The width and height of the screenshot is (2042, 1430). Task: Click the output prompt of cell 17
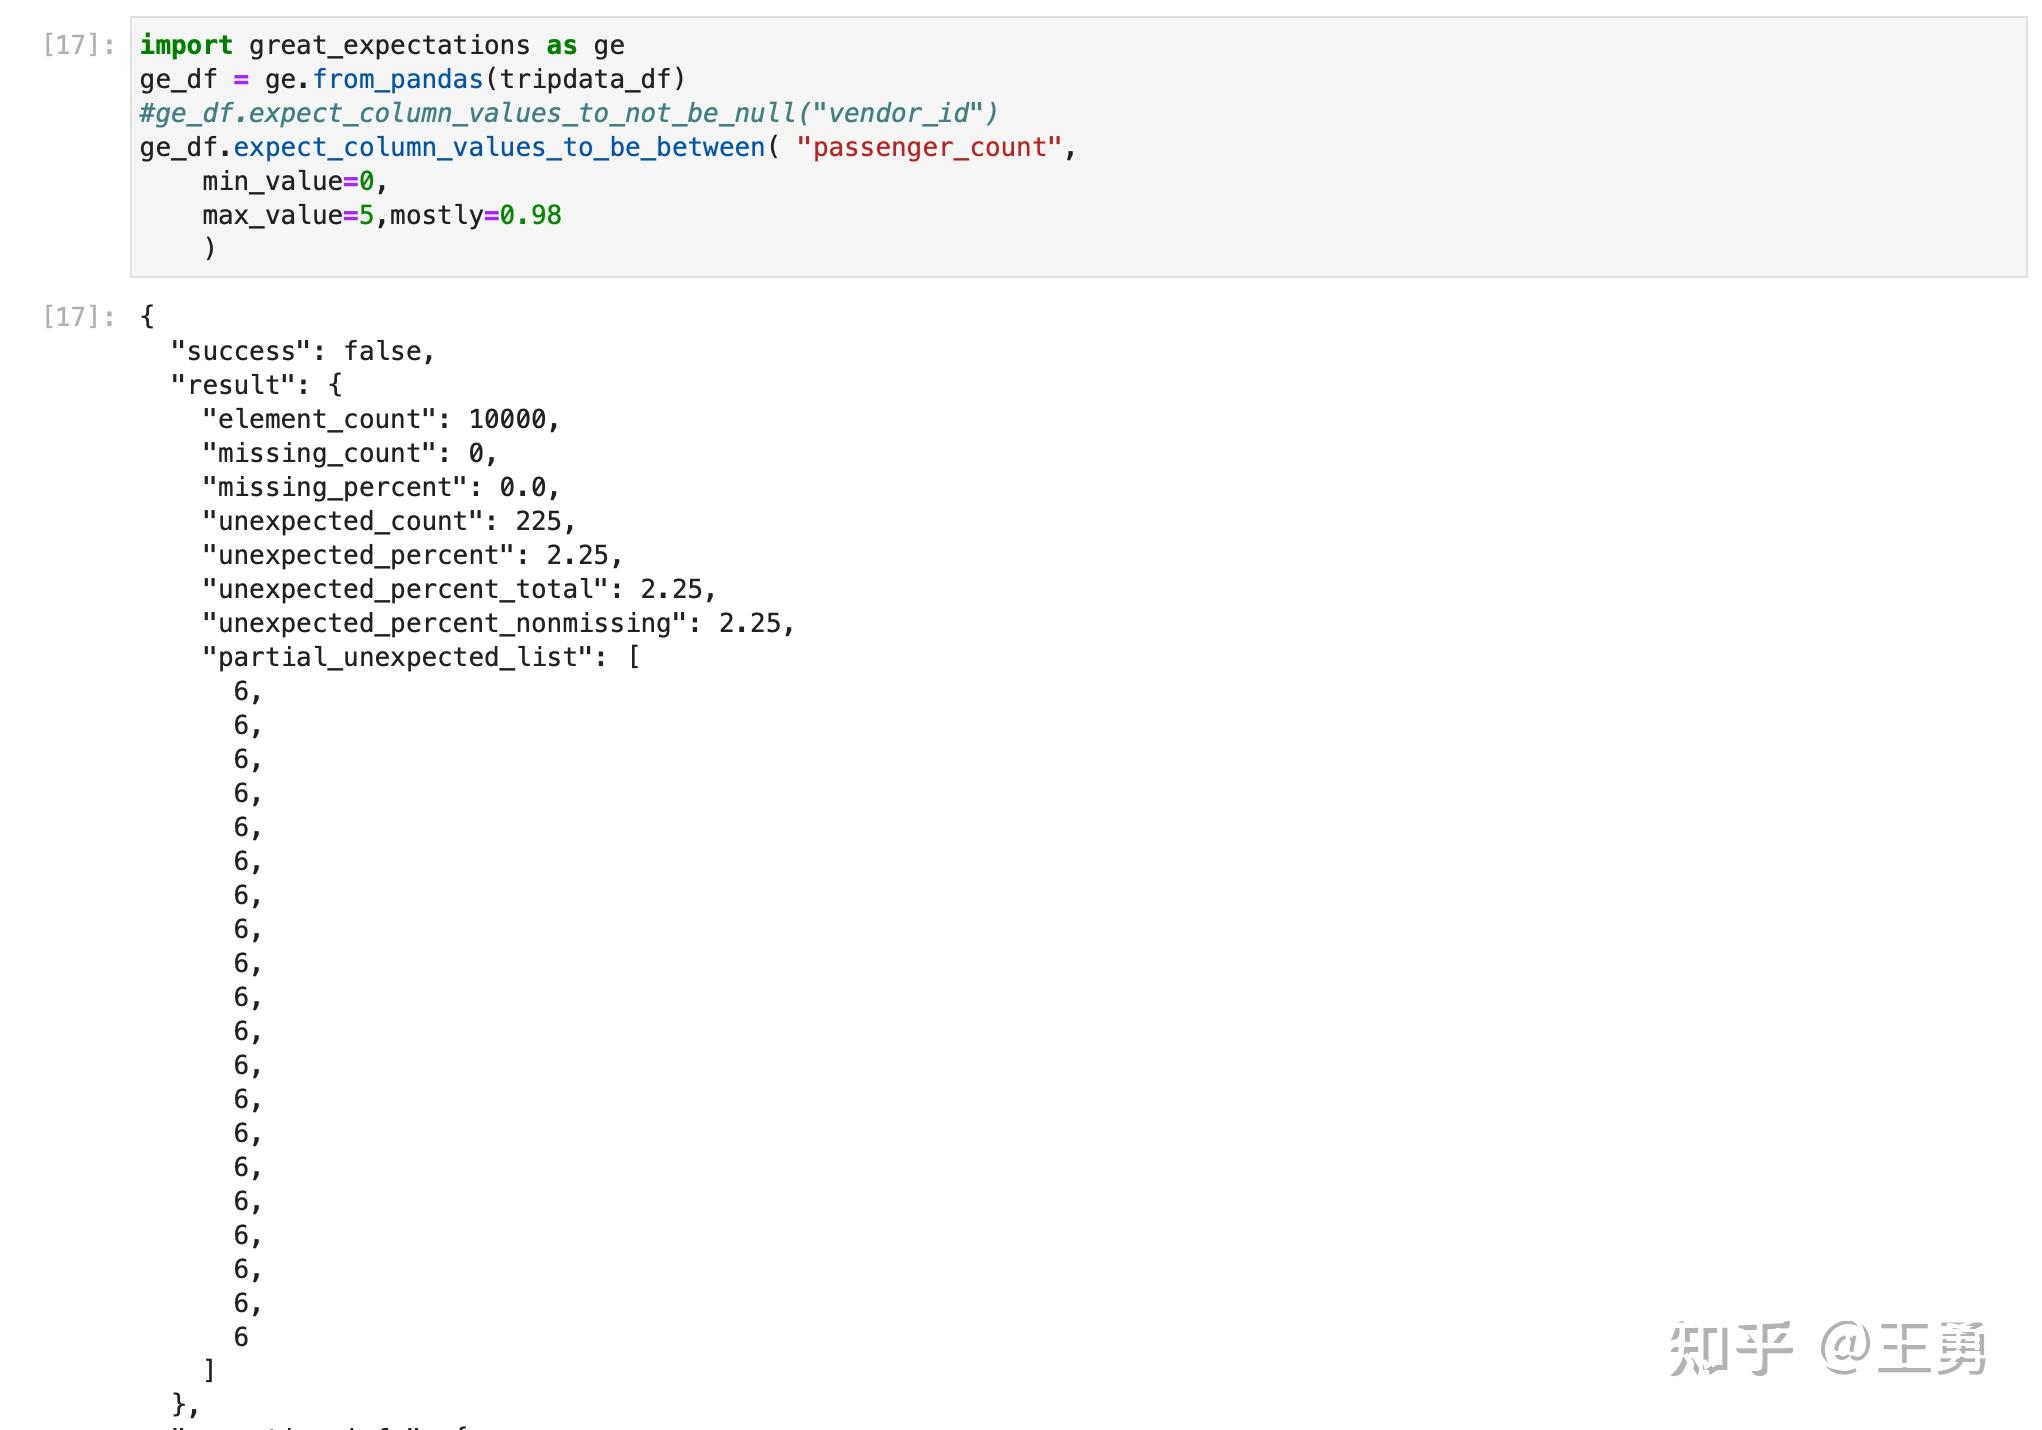point(78,317)
